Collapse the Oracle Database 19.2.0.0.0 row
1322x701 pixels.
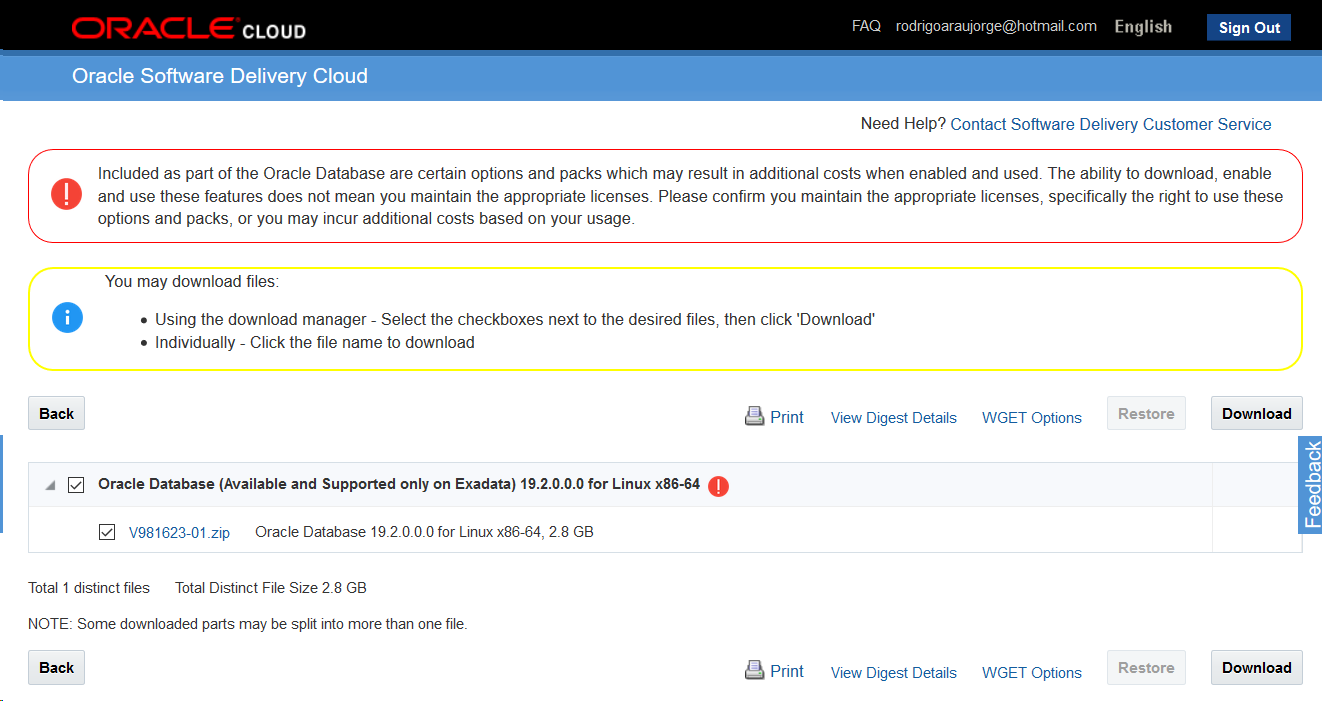(49, 485)
